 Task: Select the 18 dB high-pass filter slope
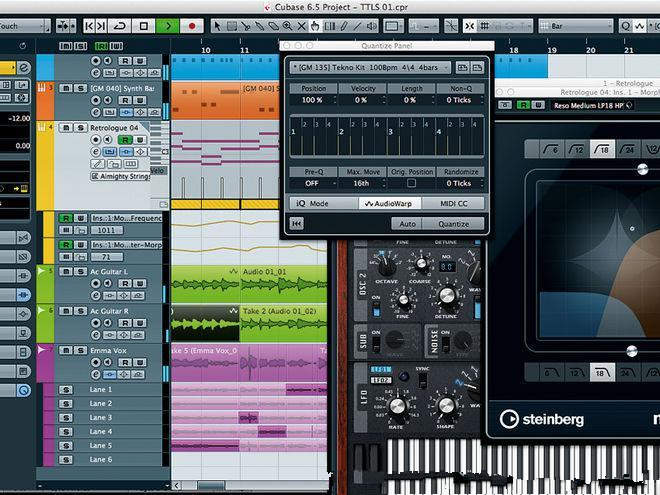pyautogui.click(x=602, y=149)
